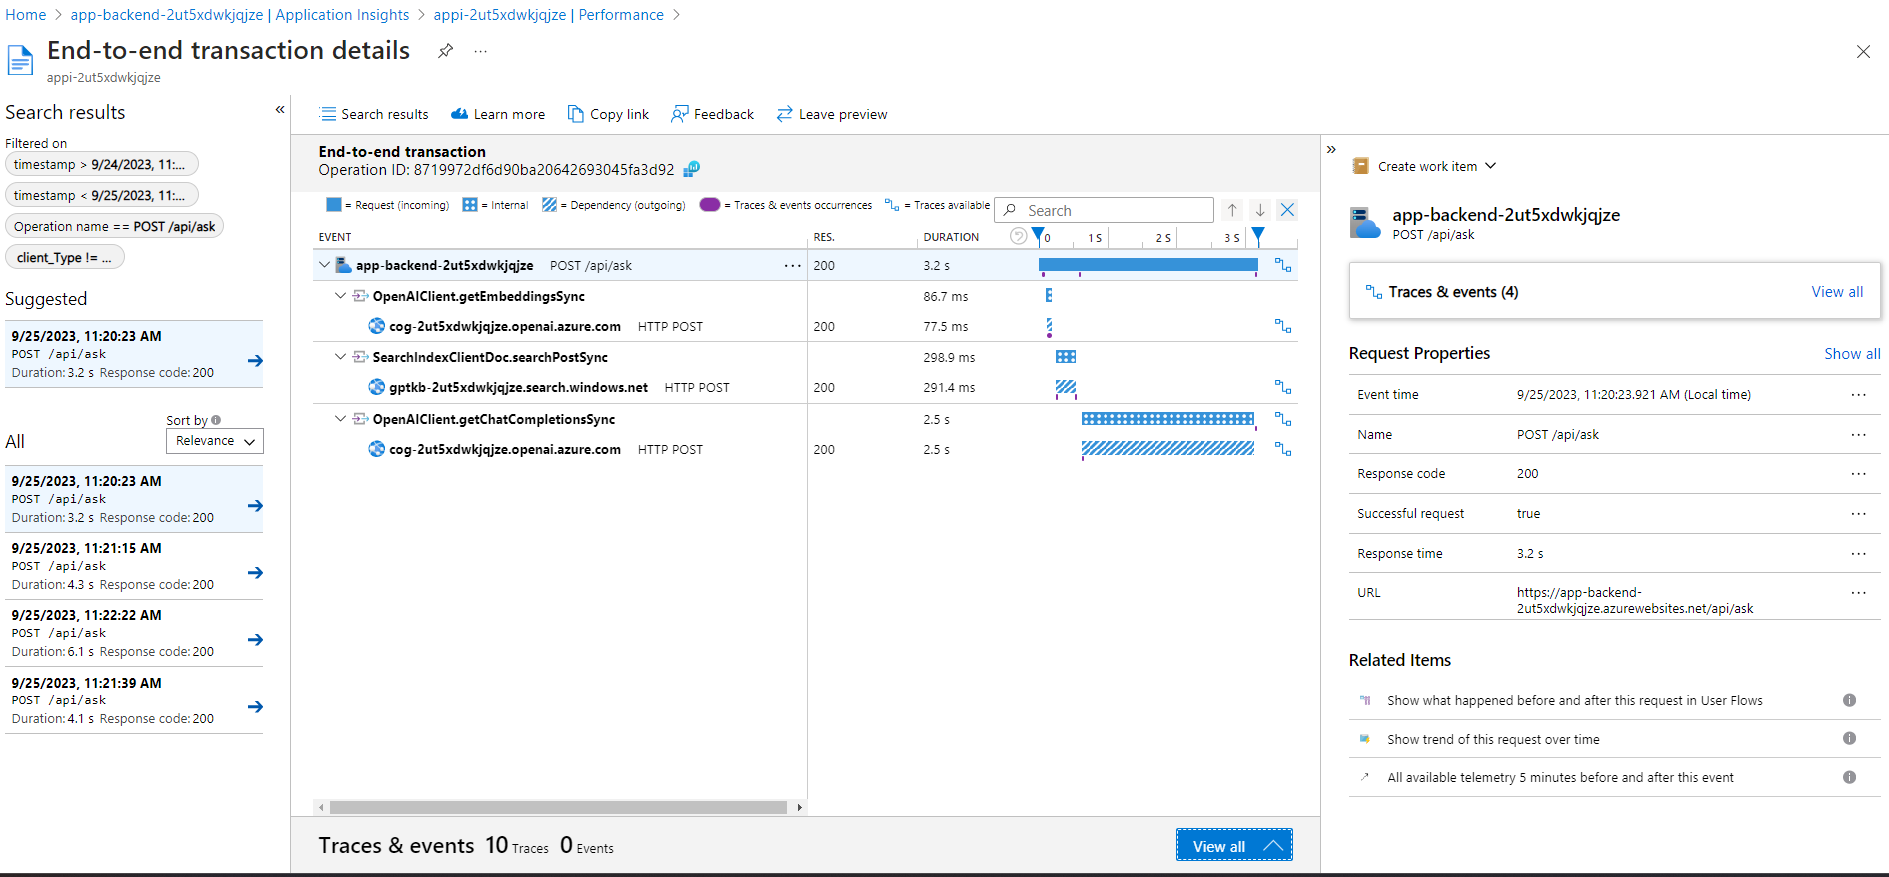Collapse SearchIndexClientDoc.searchPostSync node
Viewport: 1889px width, 877px height.
pyautogui.click(x=340, y=357)
